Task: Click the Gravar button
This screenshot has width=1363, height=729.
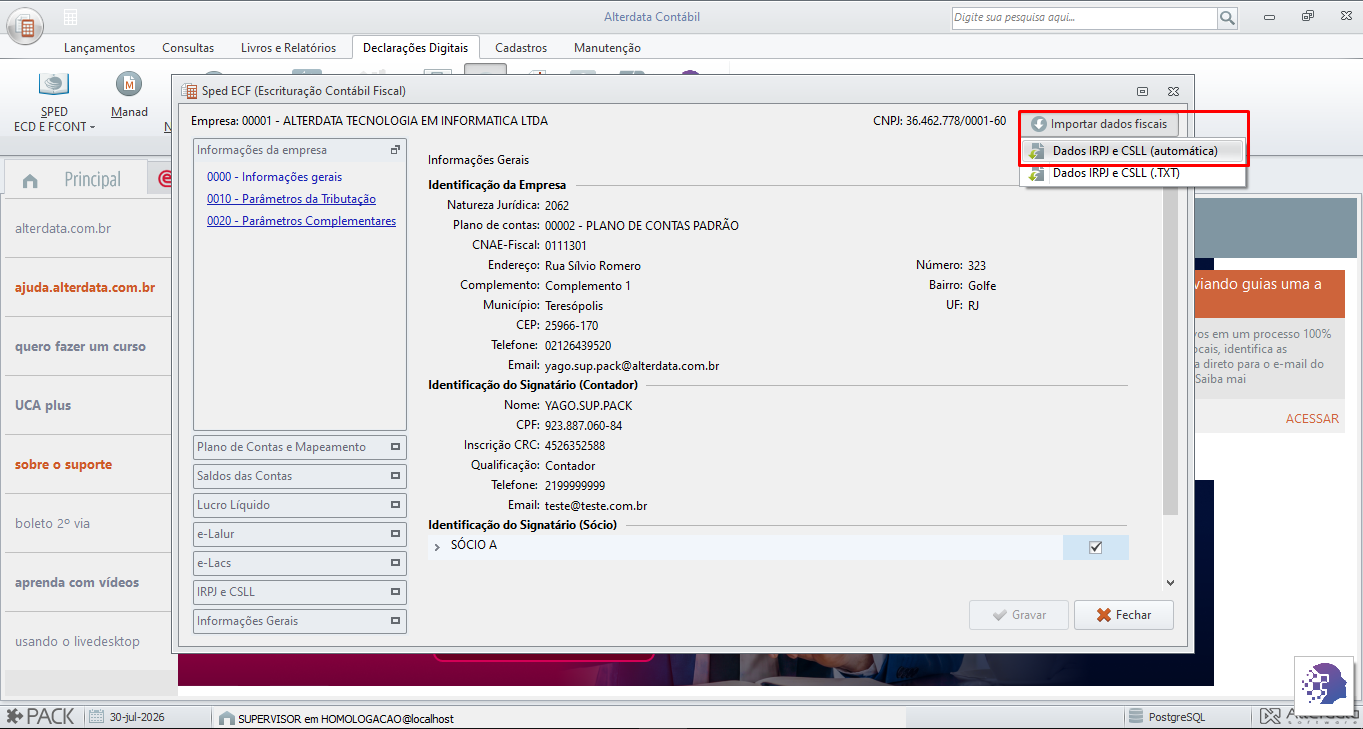Action: pos(1019,615)
